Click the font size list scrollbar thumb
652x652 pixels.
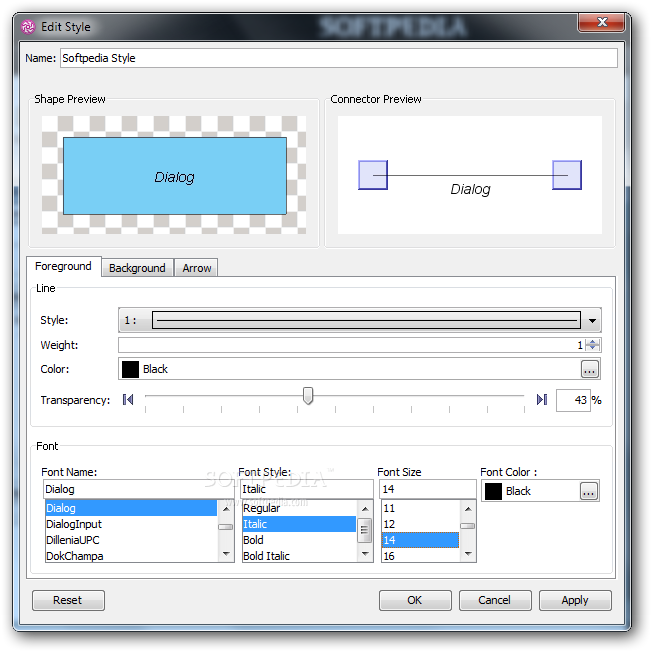[468, 526]
